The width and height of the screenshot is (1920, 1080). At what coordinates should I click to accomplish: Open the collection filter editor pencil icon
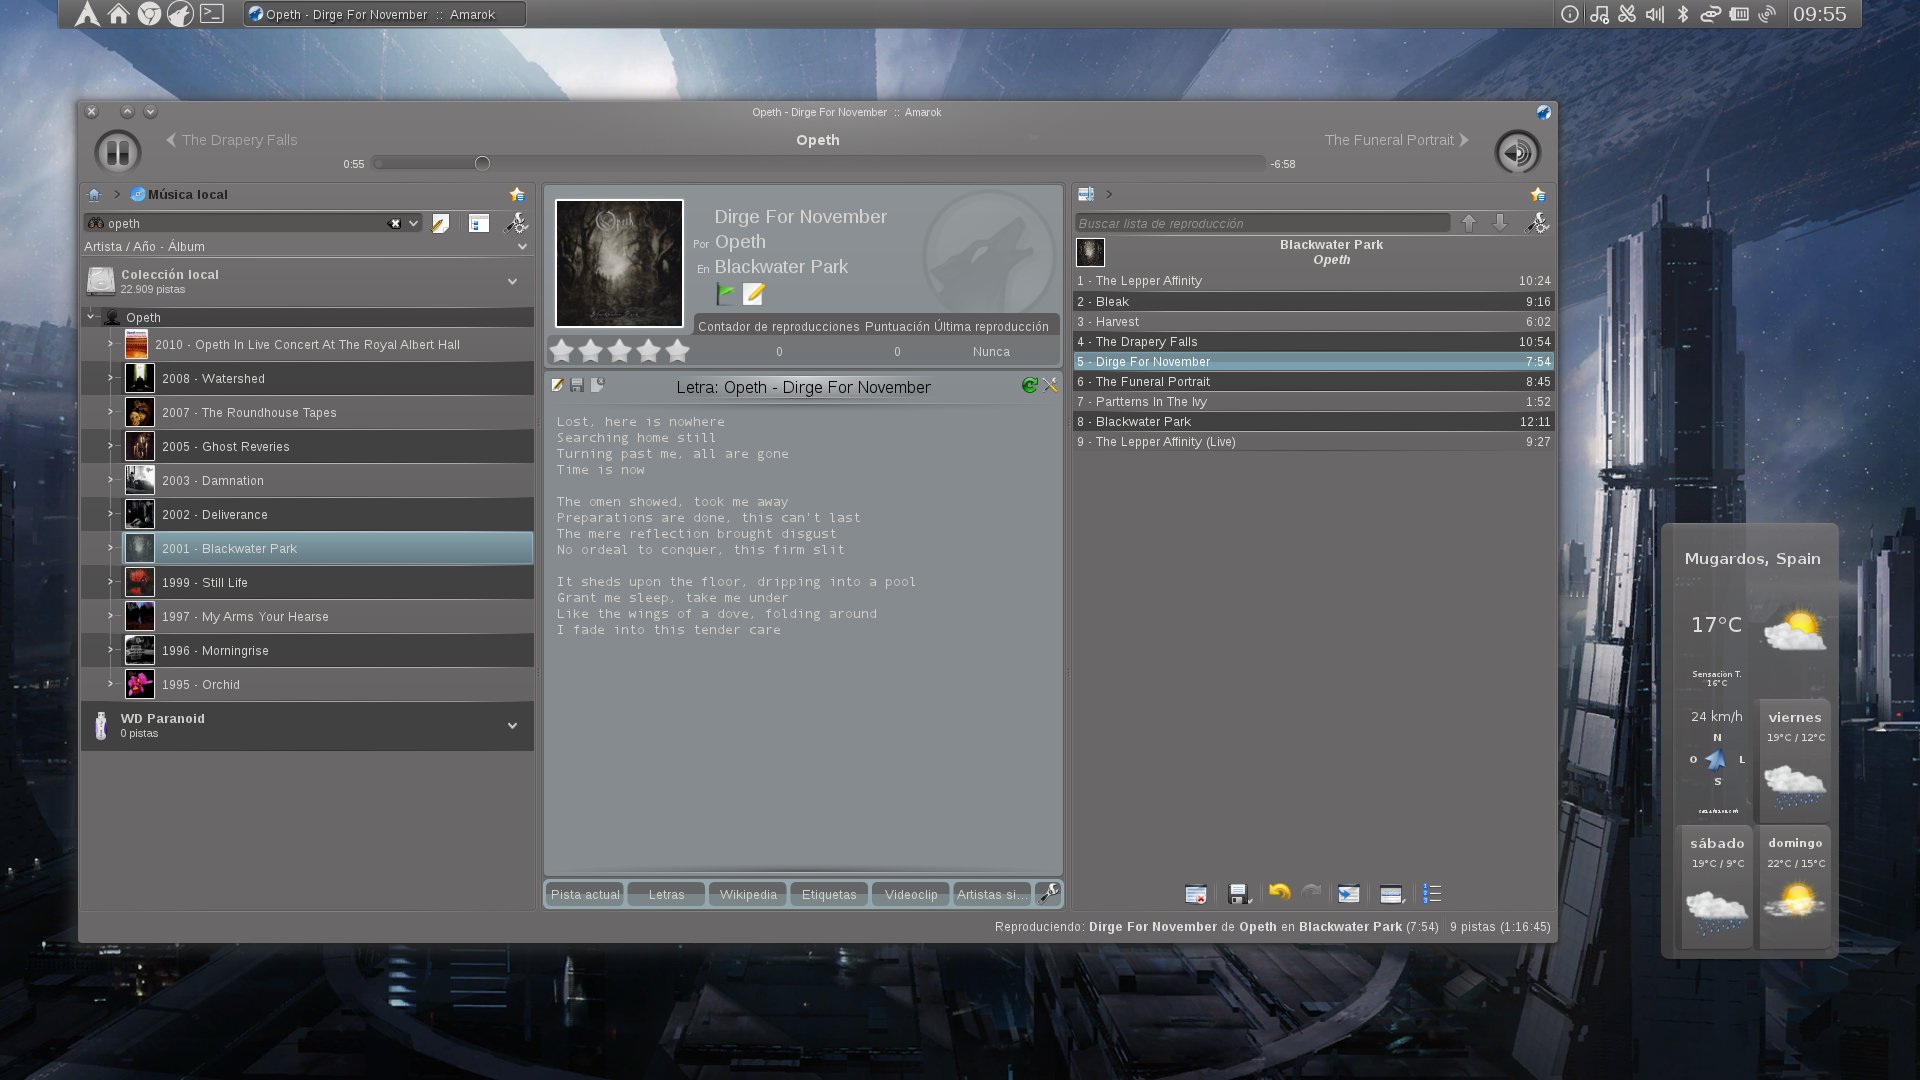(x=440, y=224)
